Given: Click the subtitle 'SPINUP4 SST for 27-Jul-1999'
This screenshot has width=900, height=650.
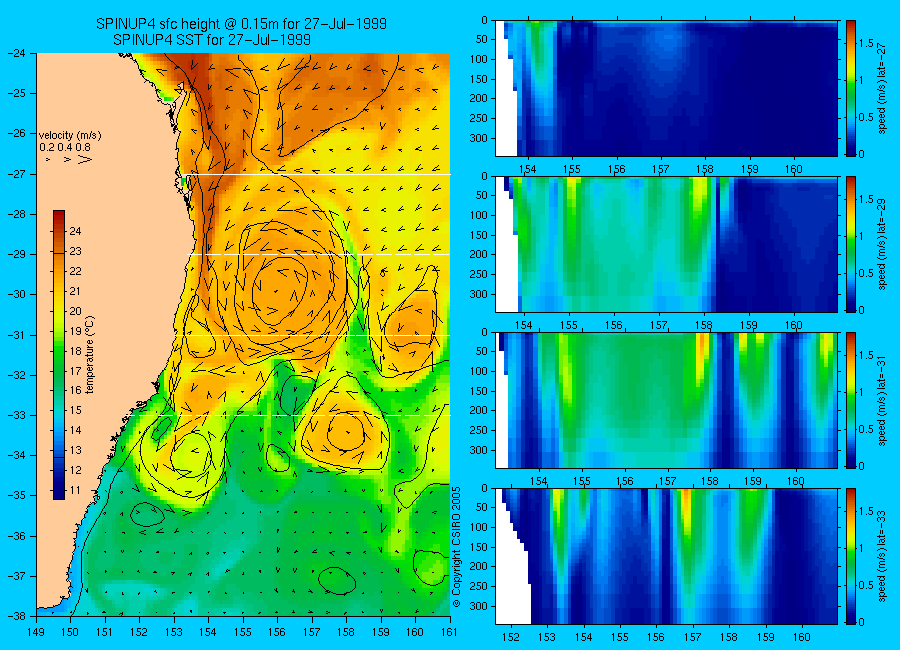Looking at the screenshot, I should 212,40.
